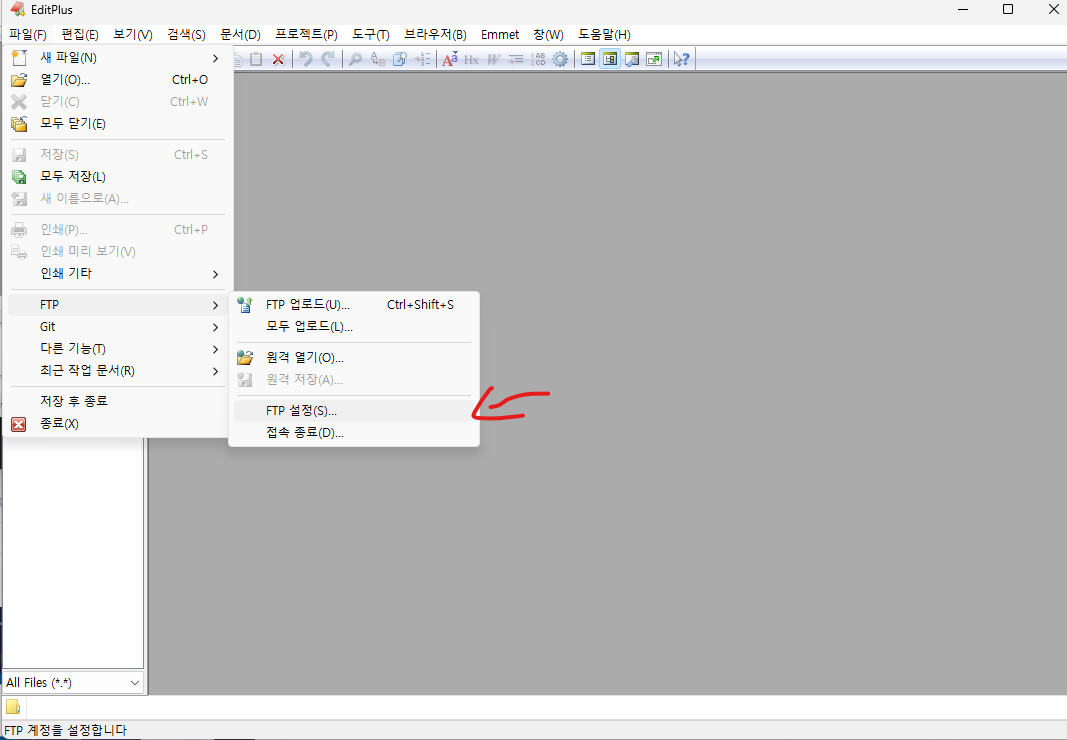Open the 창(W) menu

click(548, 35)
